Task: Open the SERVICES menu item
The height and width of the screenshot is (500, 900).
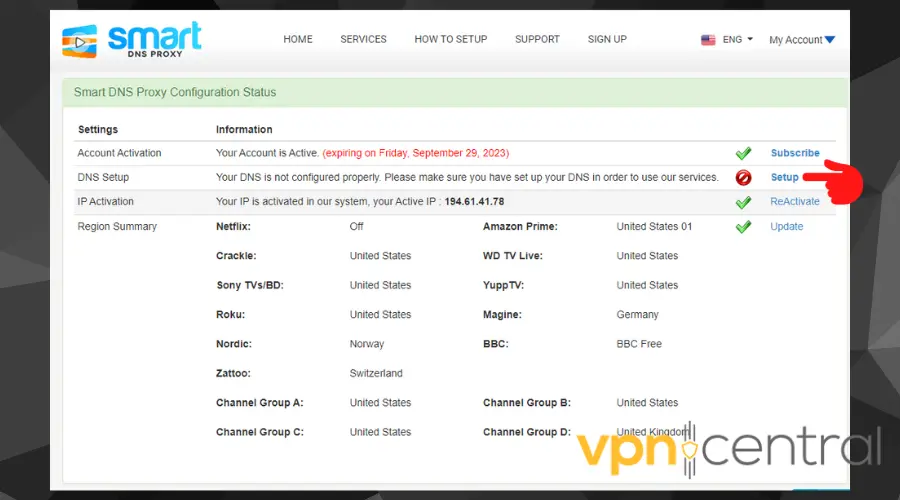Action: 363,39
